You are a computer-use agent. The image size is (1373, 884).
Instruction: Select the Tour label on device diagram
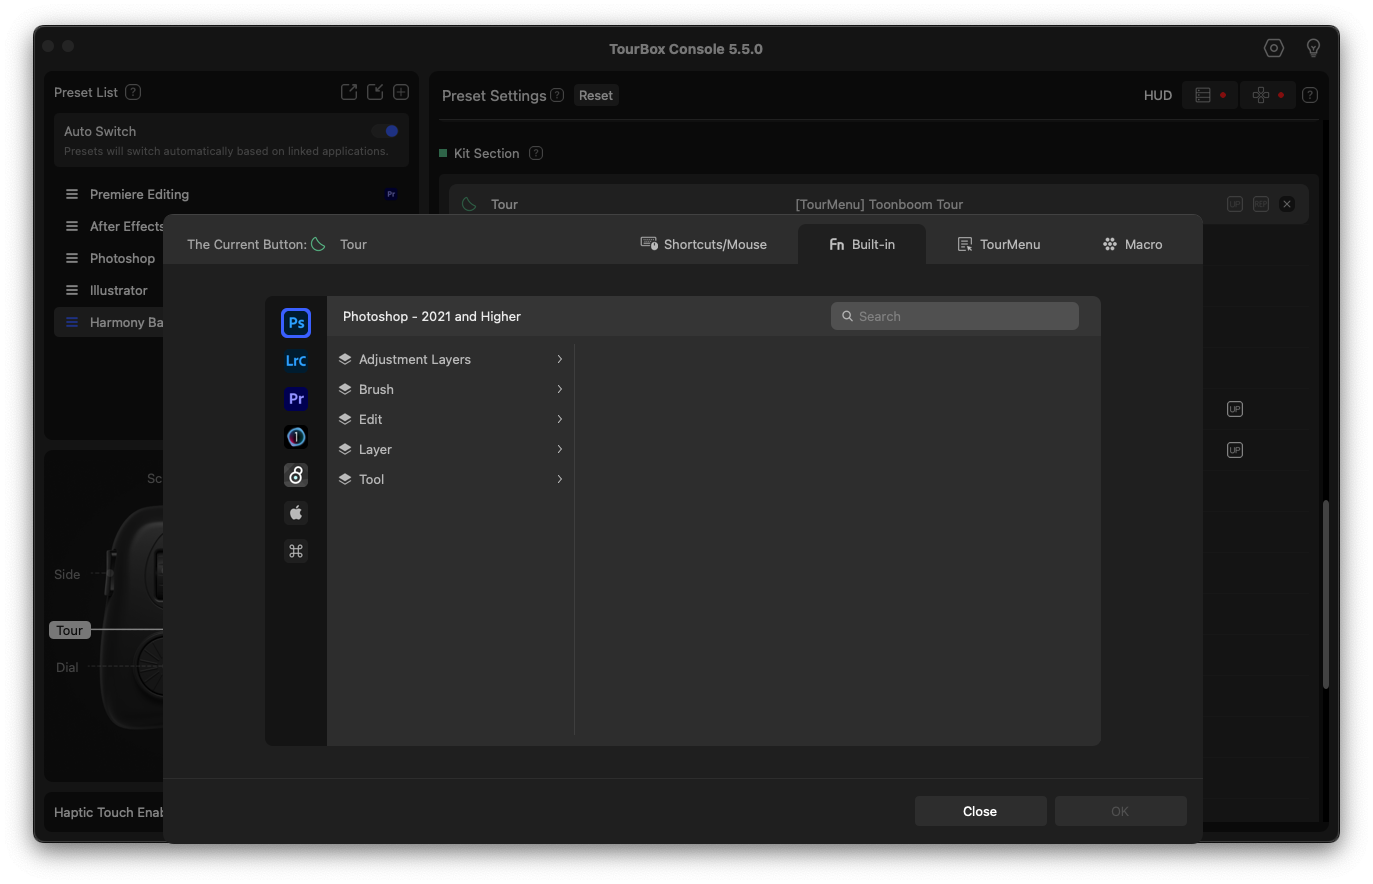(x=70, y=630)
